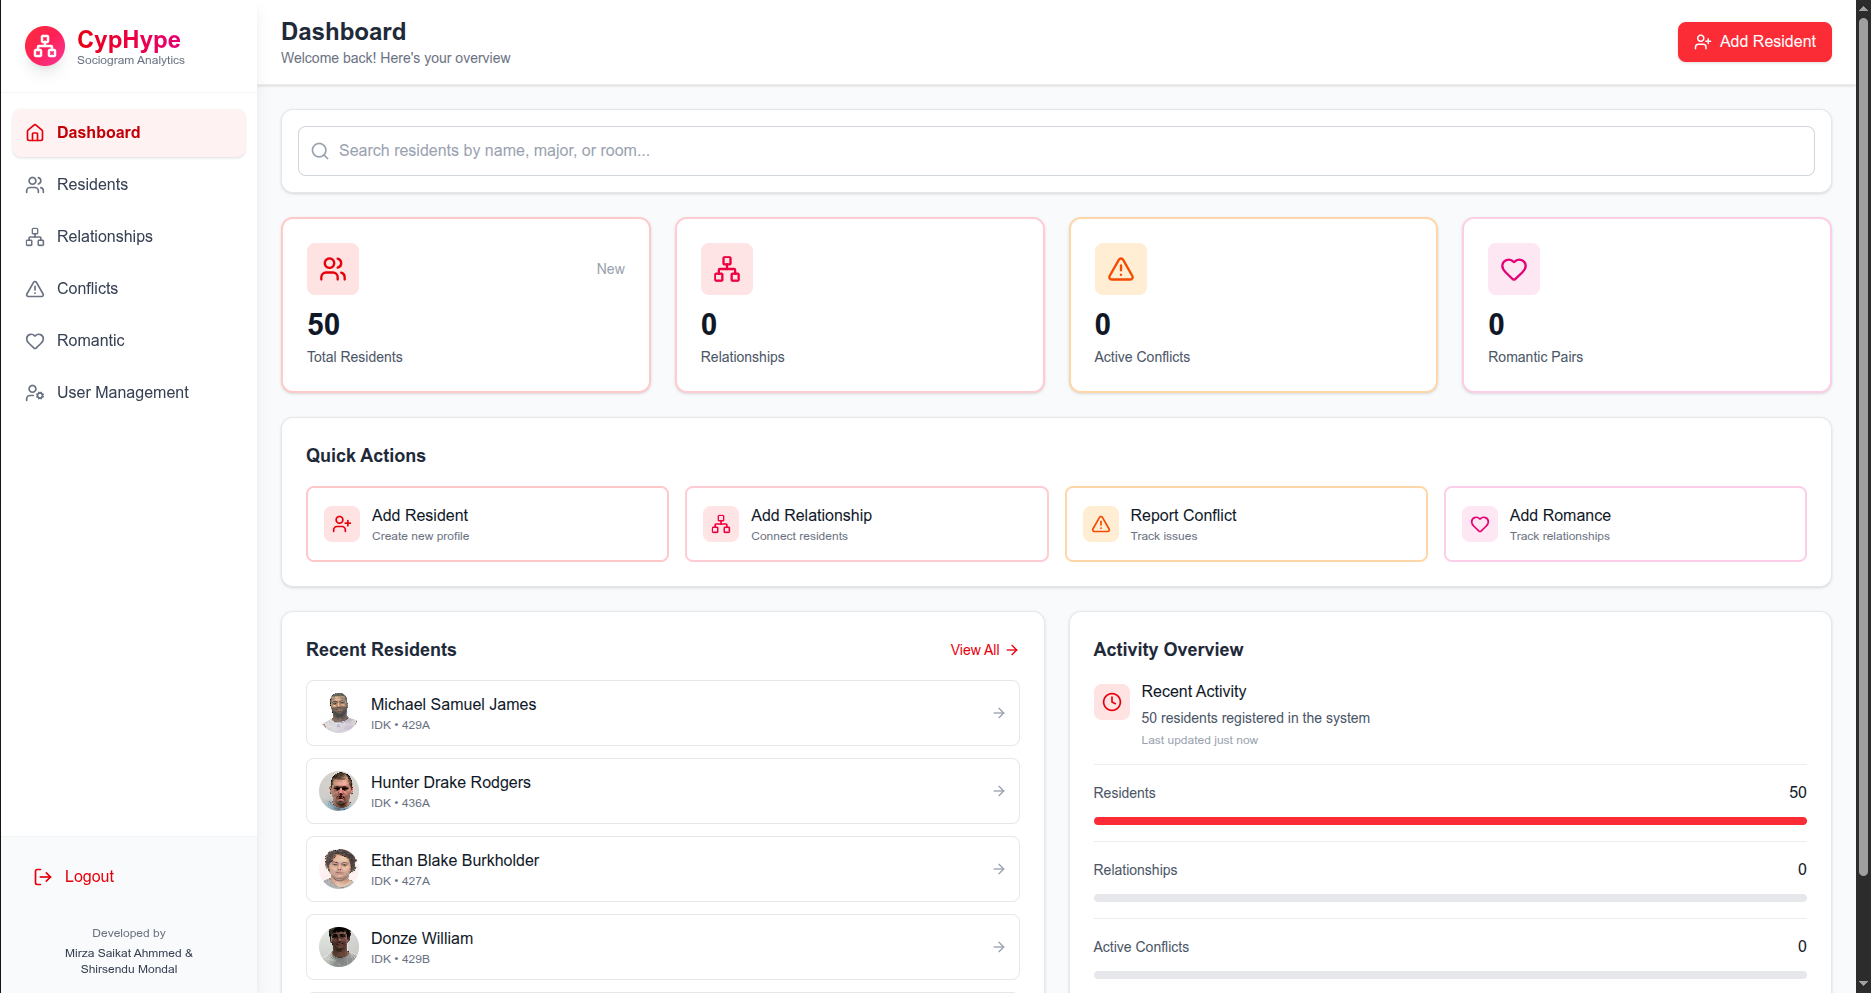Select Romantic in the sidebar

(129, 341)
